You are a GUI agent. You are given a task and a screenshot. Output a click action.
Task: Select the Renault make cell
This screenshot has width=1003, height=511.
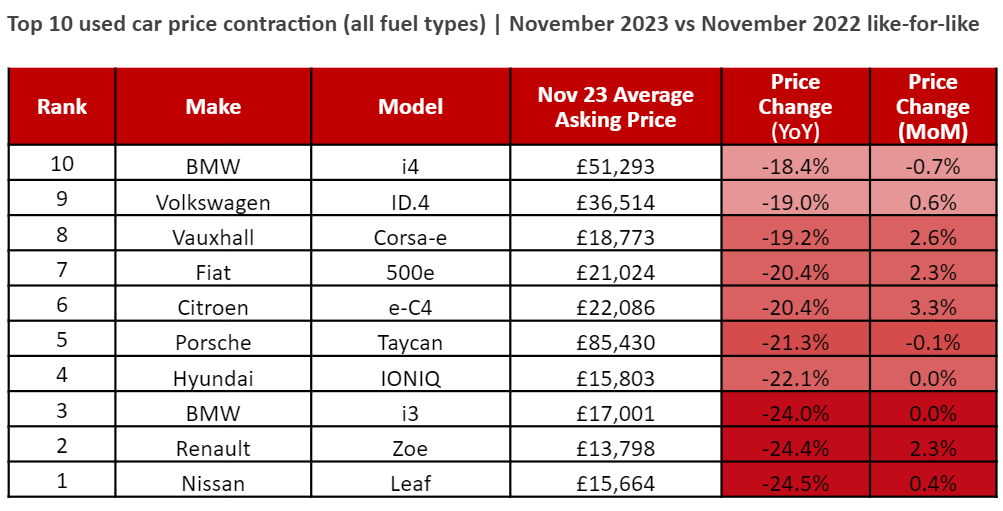[x=213, y=449]
